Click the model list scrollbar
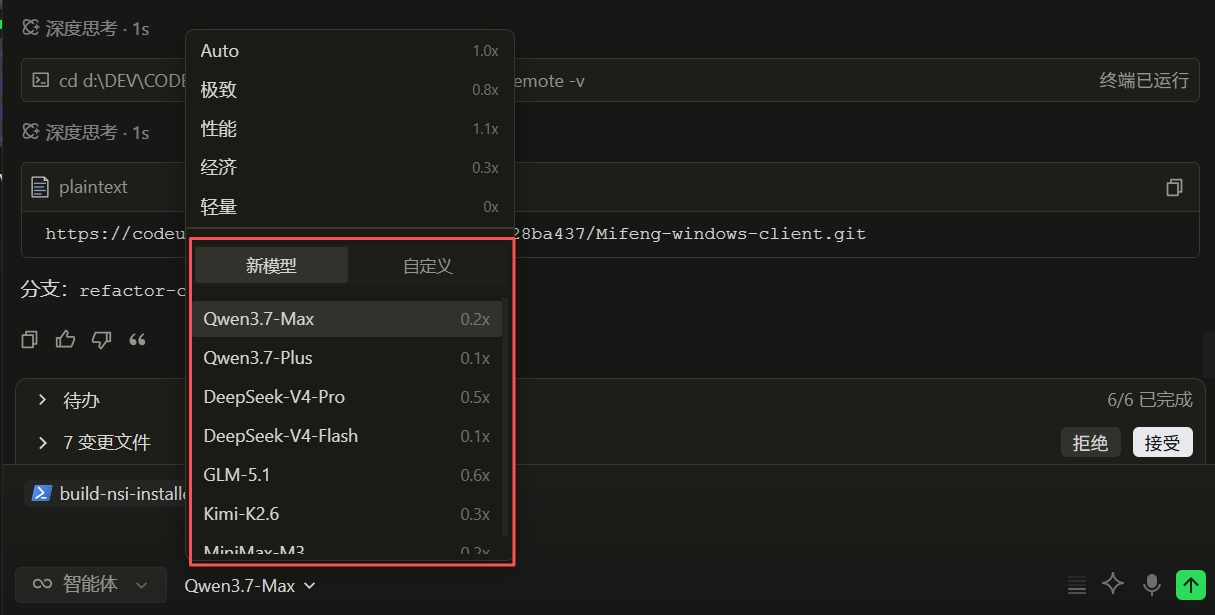The width and height of the screenshot is (1215, 615). click(x=505, y=418)
